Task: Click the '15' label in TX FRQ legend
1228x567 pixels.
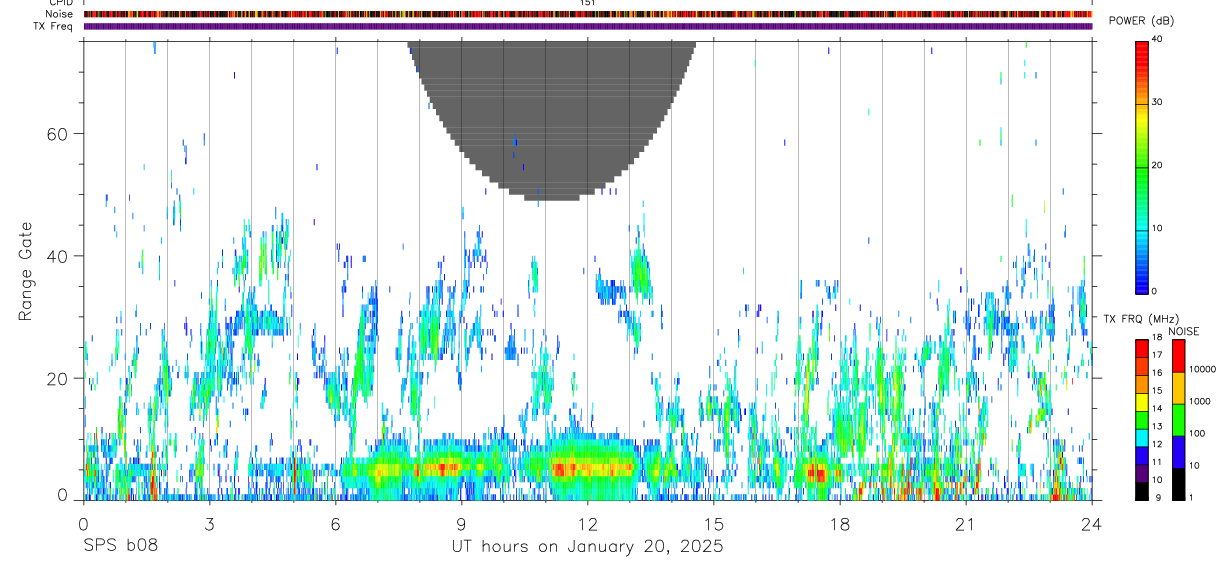Action: pyautogui.click(x=1157, y=391)
